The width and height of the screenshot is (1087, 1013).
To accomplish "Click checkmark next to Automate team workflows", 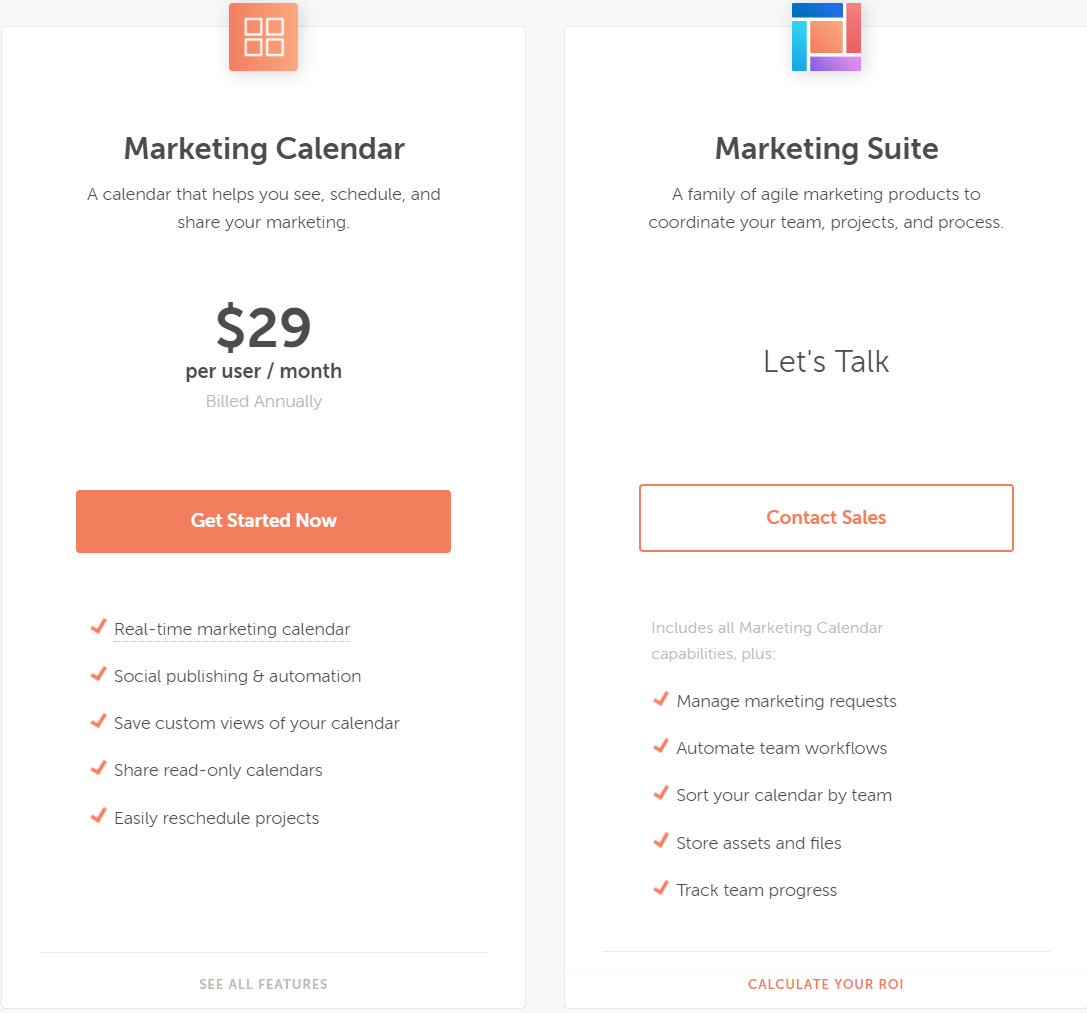I will pyautogui.click(x=661, y=746).
